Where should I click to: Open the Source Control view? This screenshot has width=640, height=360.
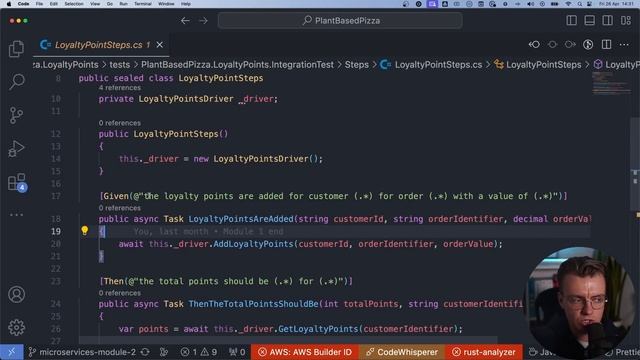pos(16,116)
